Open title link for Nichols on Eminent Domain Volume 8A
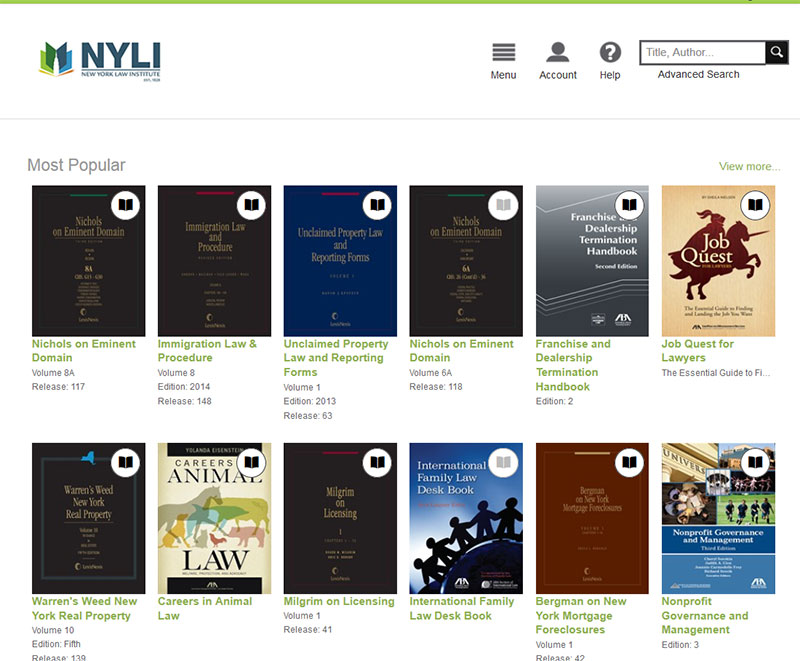The image size is (800, 661). (84, 351)
